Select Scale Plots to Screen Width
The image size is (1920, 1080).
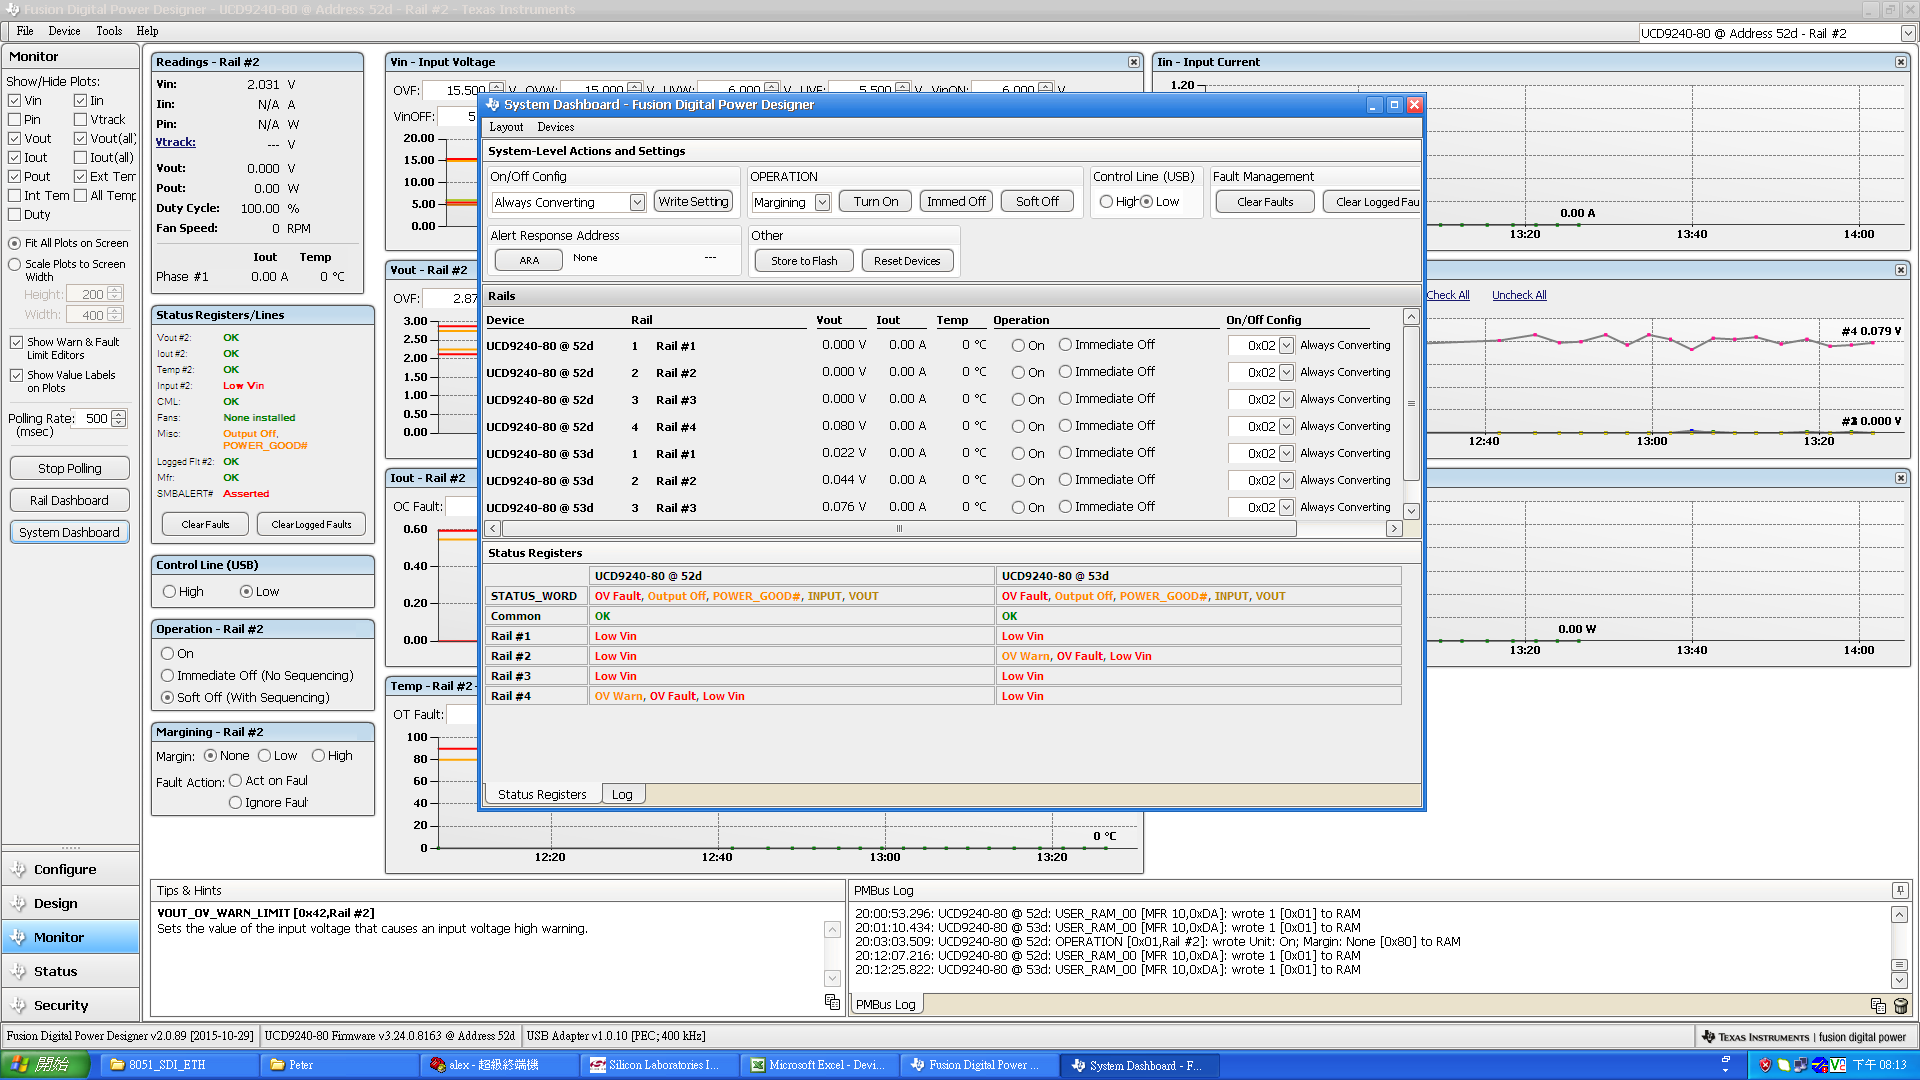click(x=14, y=264)
